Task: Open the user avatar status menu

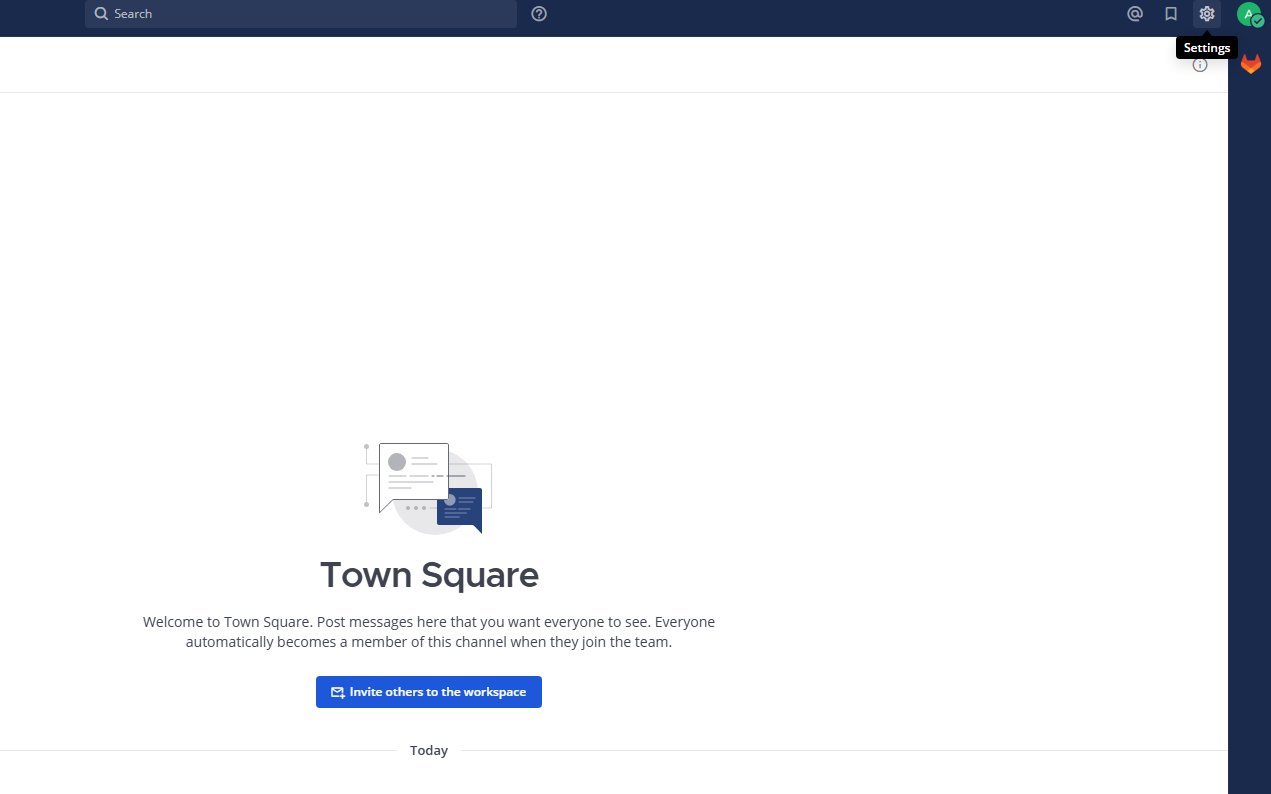Action: tap(1249, 14)
